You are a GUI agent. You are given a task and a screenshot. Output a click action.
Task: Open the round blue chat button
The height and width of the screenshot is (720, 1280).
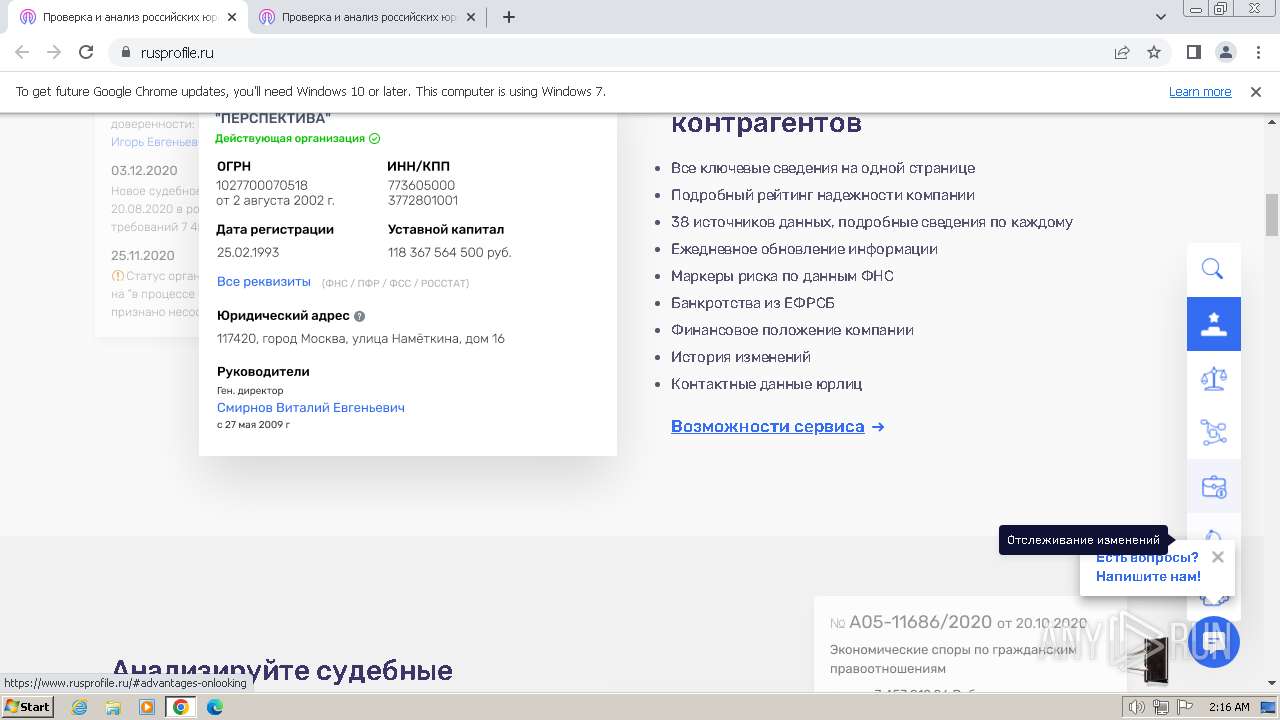pyautogui.click(x=1214, y=641)
